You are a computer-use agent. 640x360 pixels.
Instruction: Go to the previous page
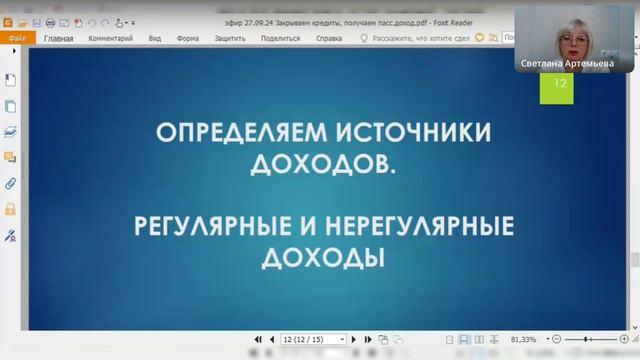tap(272, 339)
